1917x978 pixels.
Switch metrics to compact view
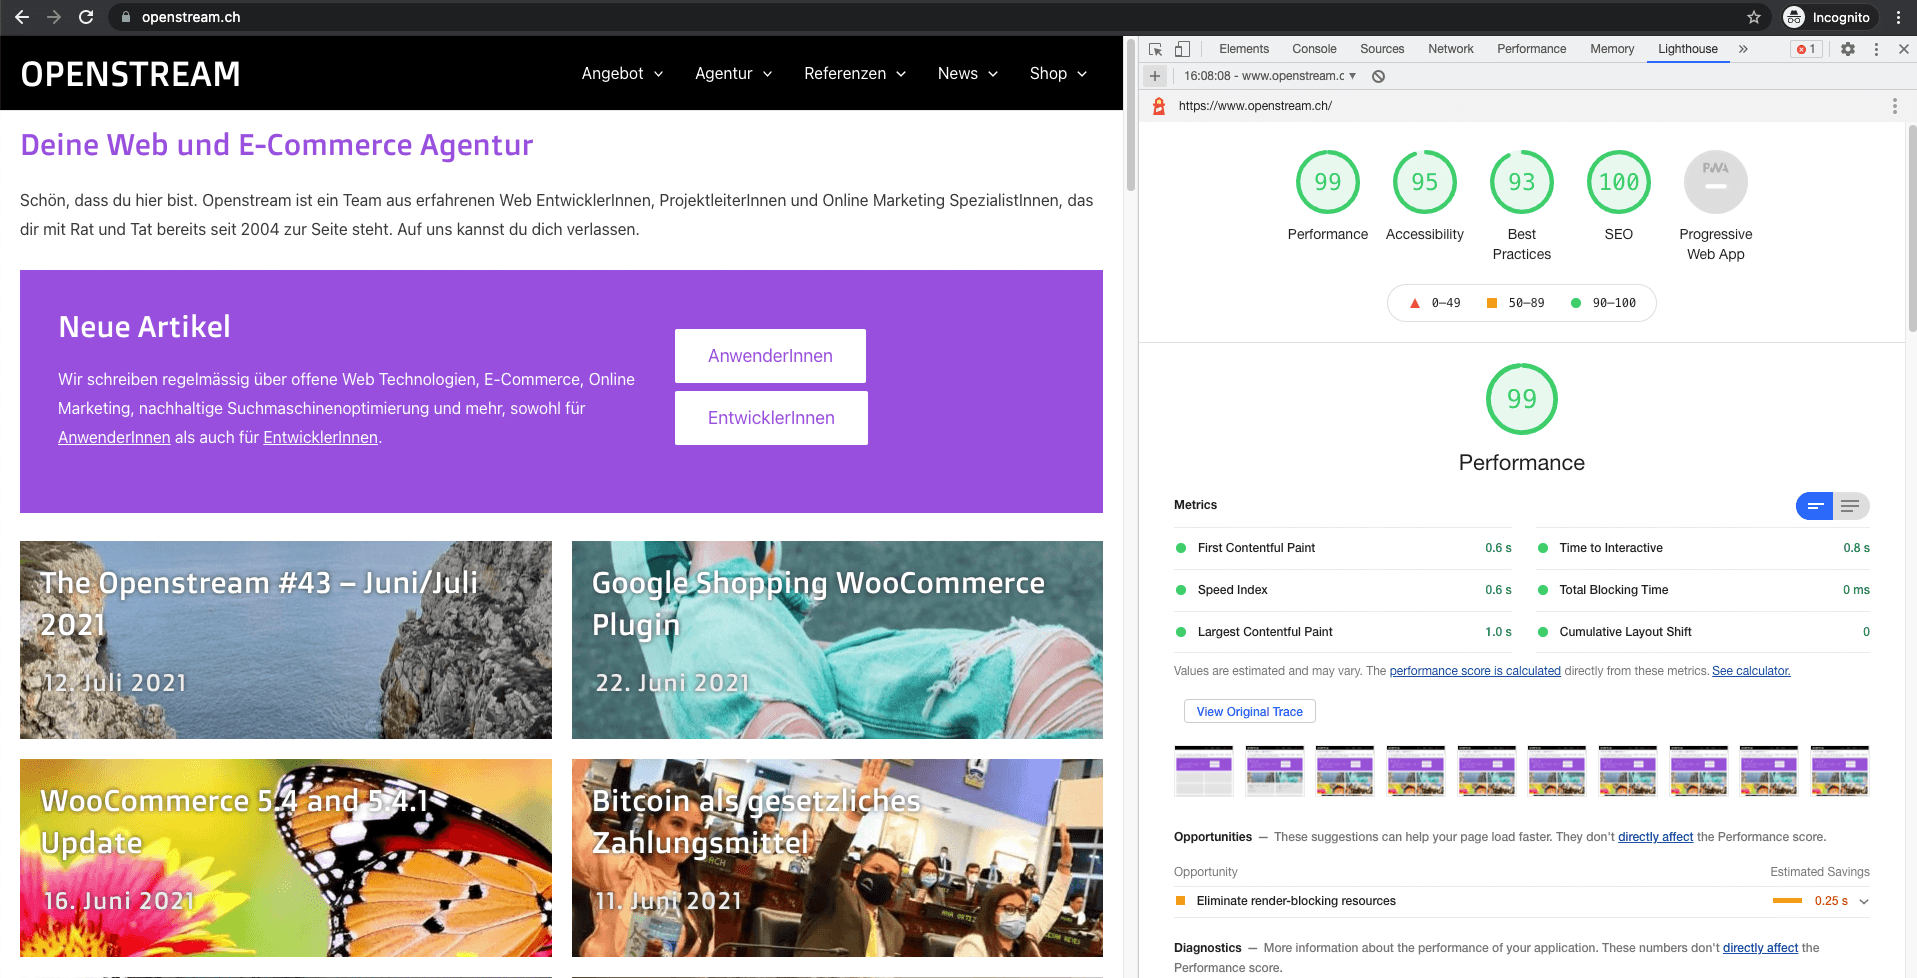pos(1815,506)
